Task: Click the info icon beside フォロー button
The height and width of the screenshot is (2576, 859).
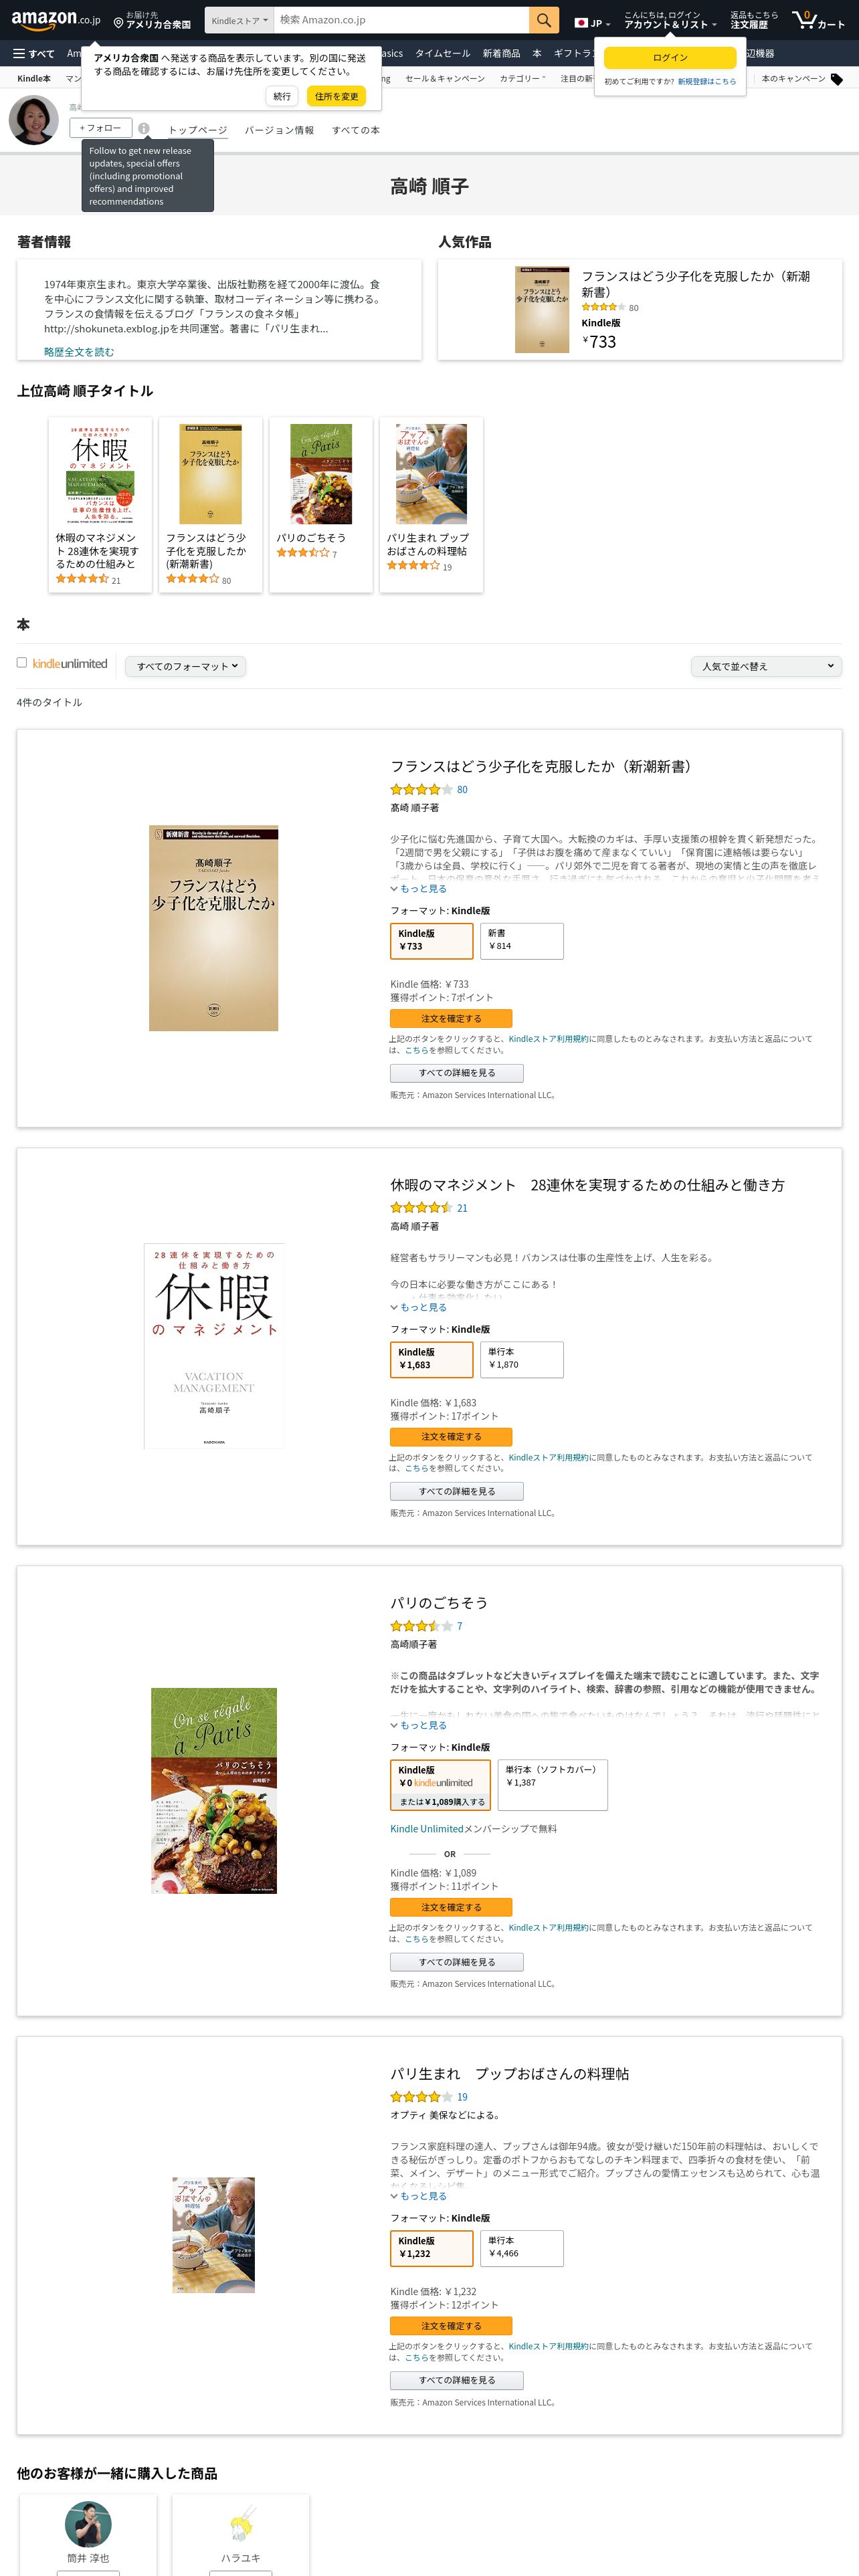Action: [x=144, y=128]
